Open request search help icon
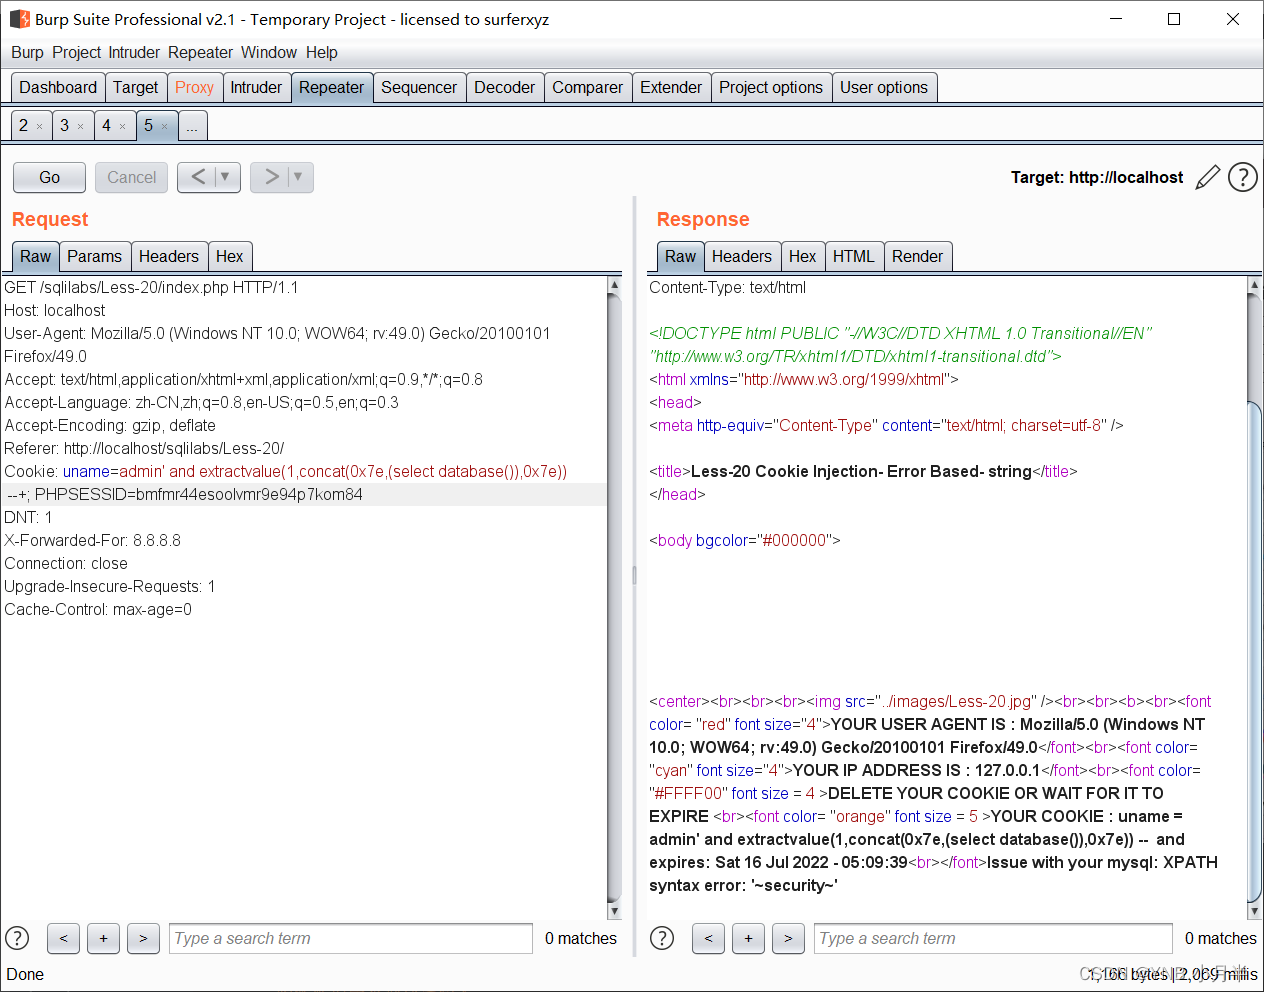 17,938
